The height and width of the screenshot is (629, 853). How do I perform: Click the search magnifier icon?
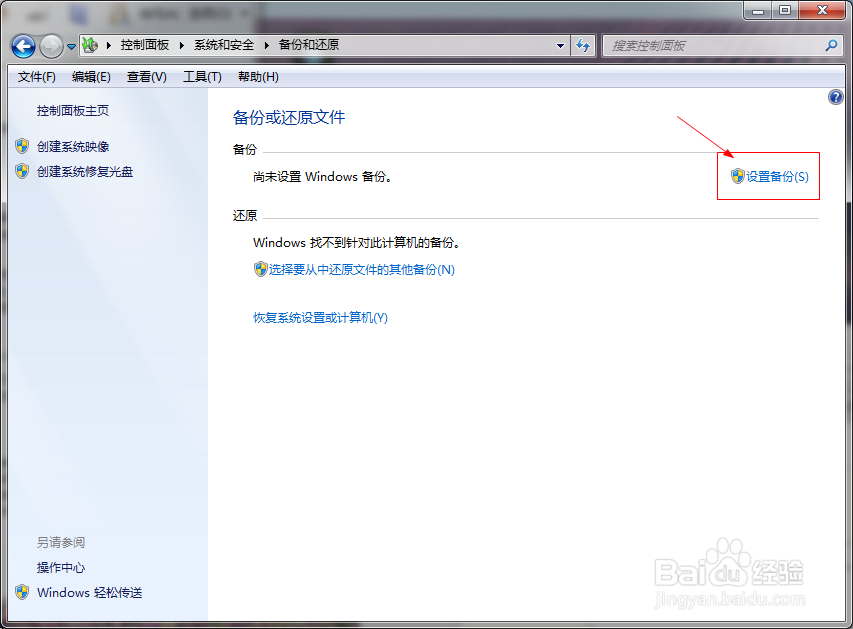point(832,45)
